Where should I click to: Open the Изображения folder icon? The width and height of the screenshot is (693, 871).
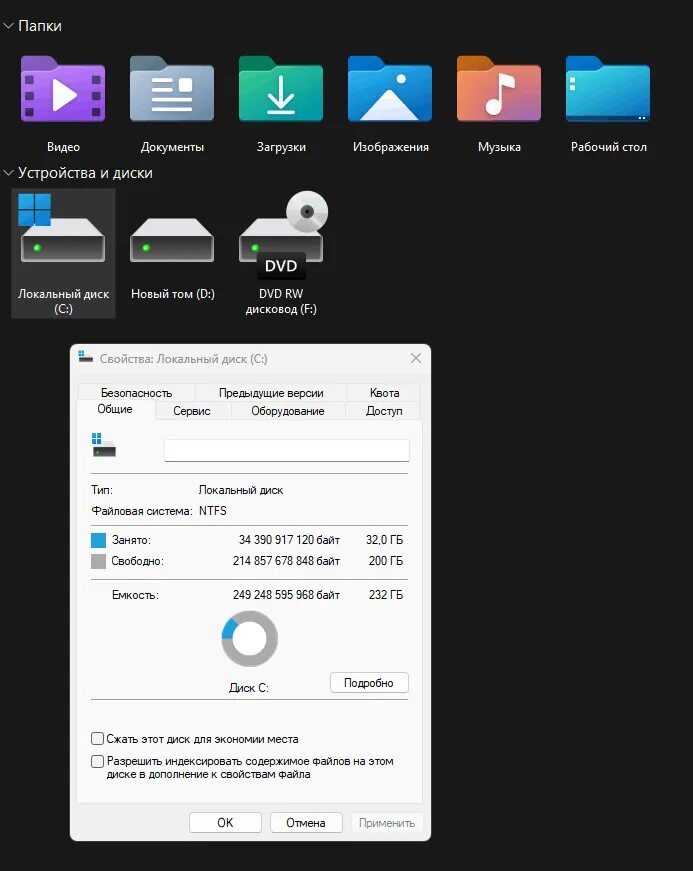[390, 89]
